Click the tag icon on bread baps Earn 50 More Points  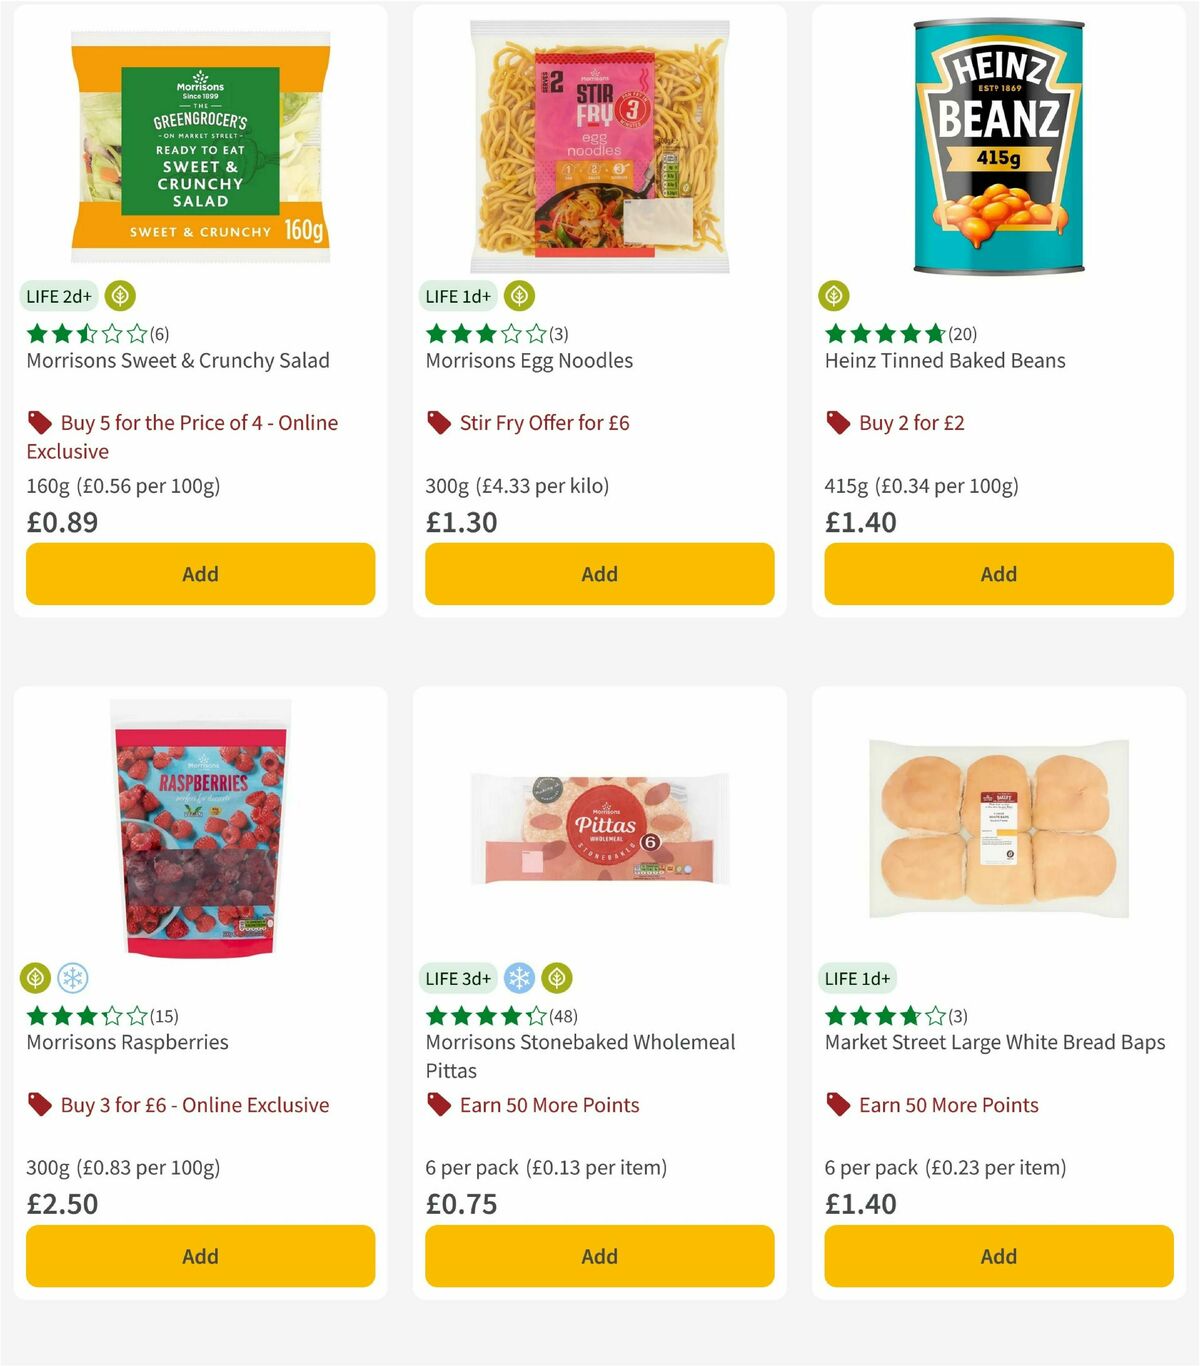(x=836, y=1105)
